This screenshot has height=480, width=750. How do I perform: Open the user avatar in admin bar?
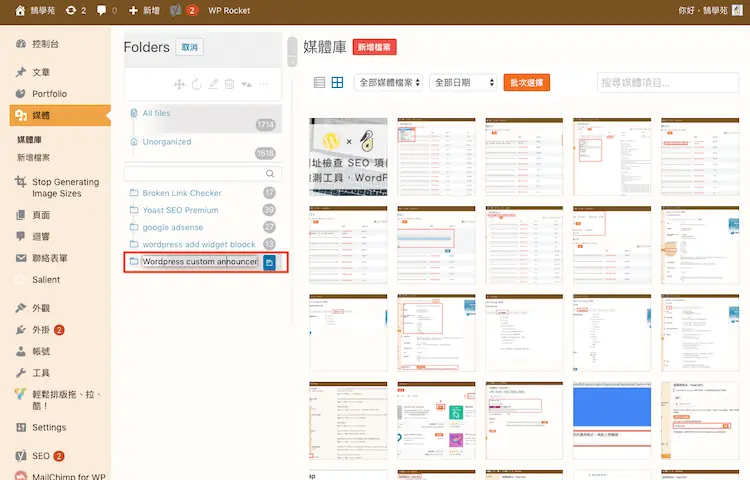pos(737,11)
